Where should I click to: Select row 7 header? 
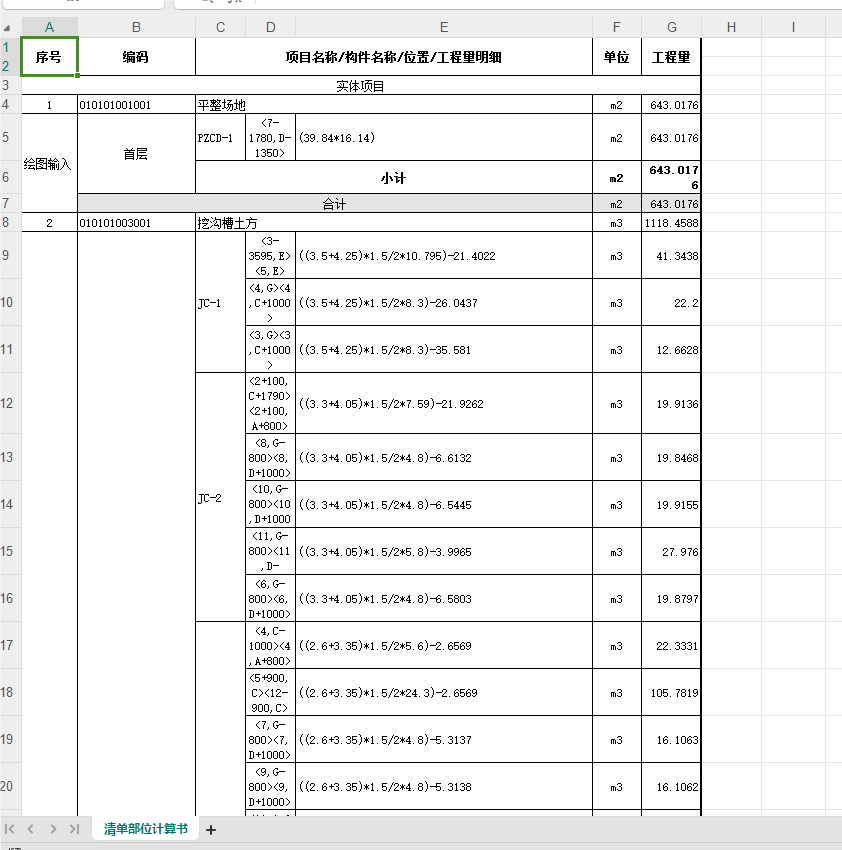6,203
